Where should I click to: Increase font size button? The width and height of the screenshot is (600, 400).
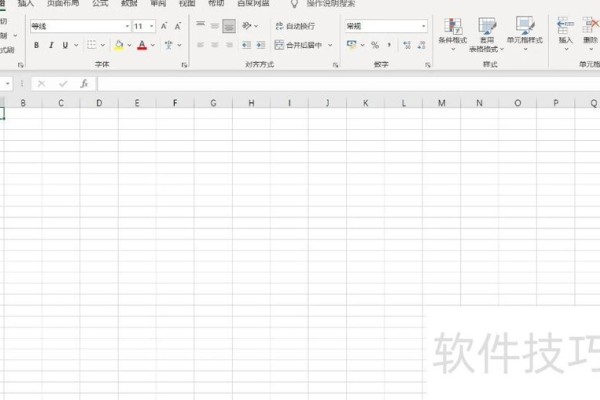tap(164, 26)
